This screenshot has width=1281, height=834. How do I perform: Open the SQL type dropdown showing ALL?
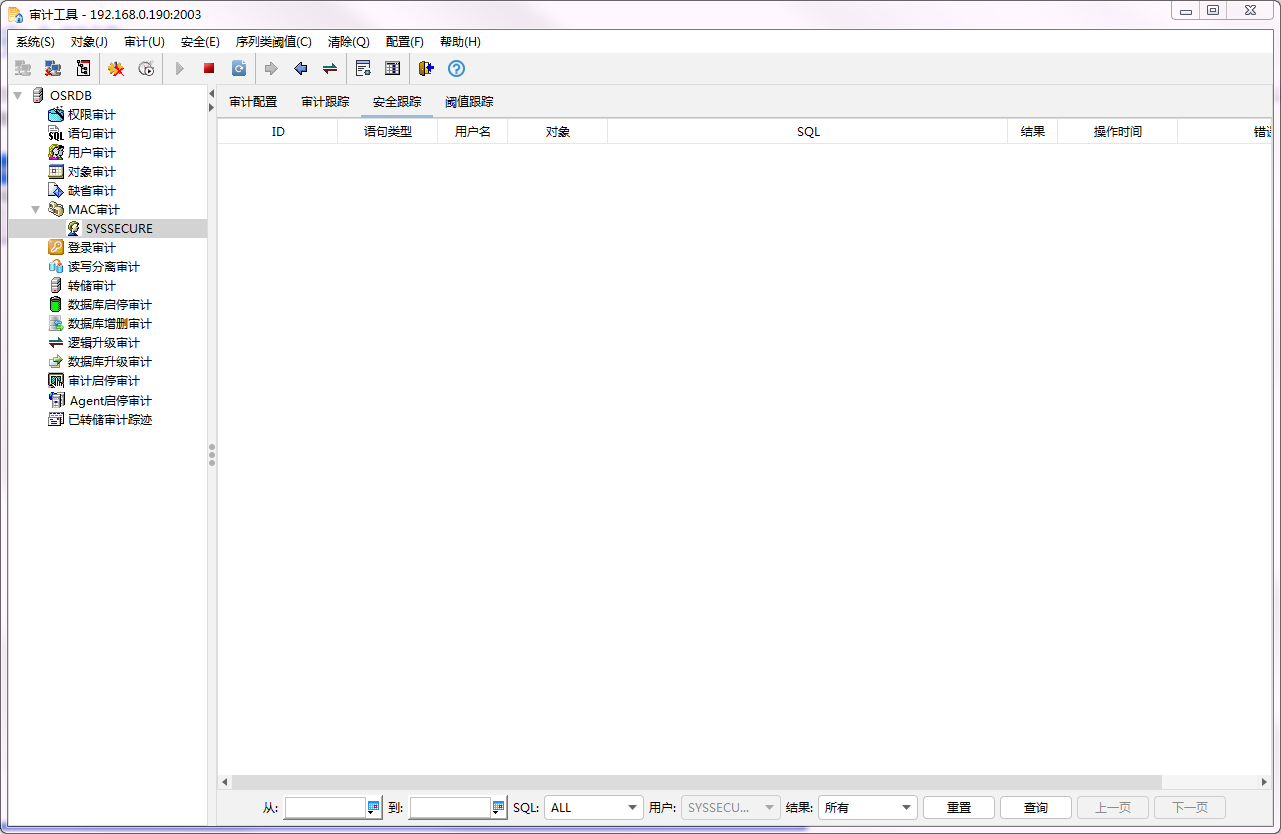point(593,807)
